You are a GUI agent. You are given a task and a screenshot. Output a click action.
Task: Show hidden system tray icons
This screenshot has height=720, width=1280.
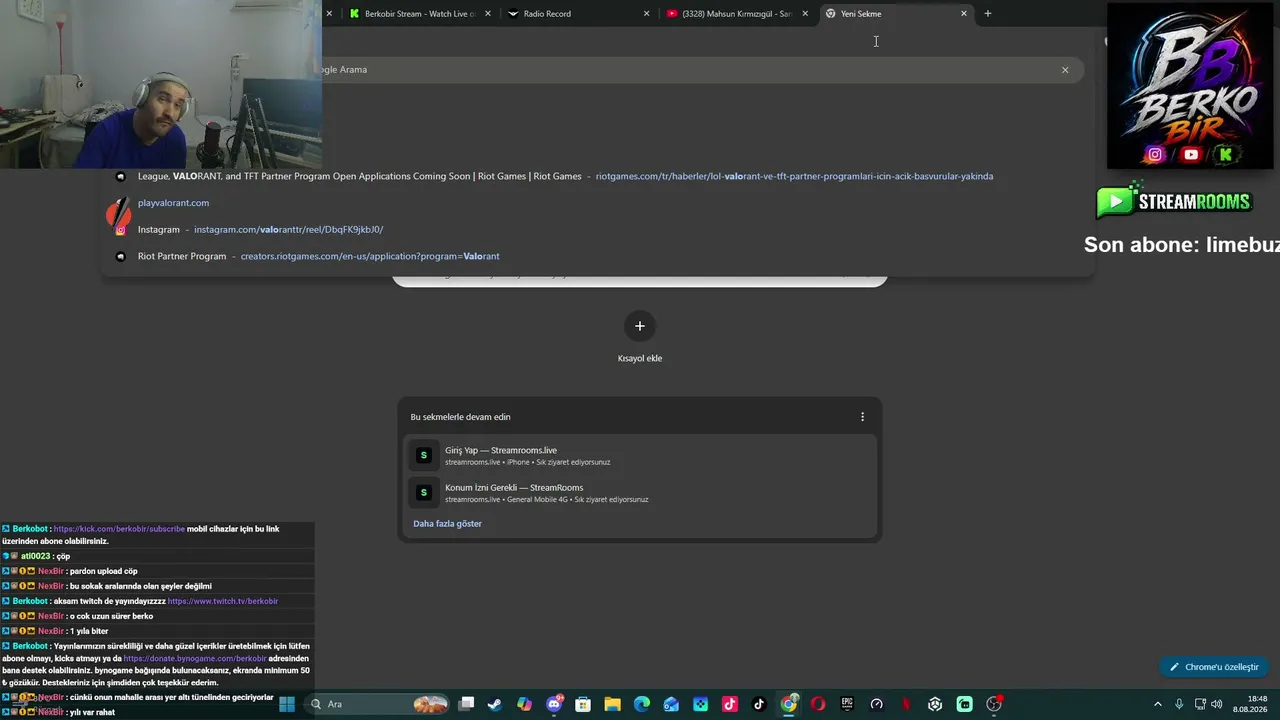click(1158, 704)
